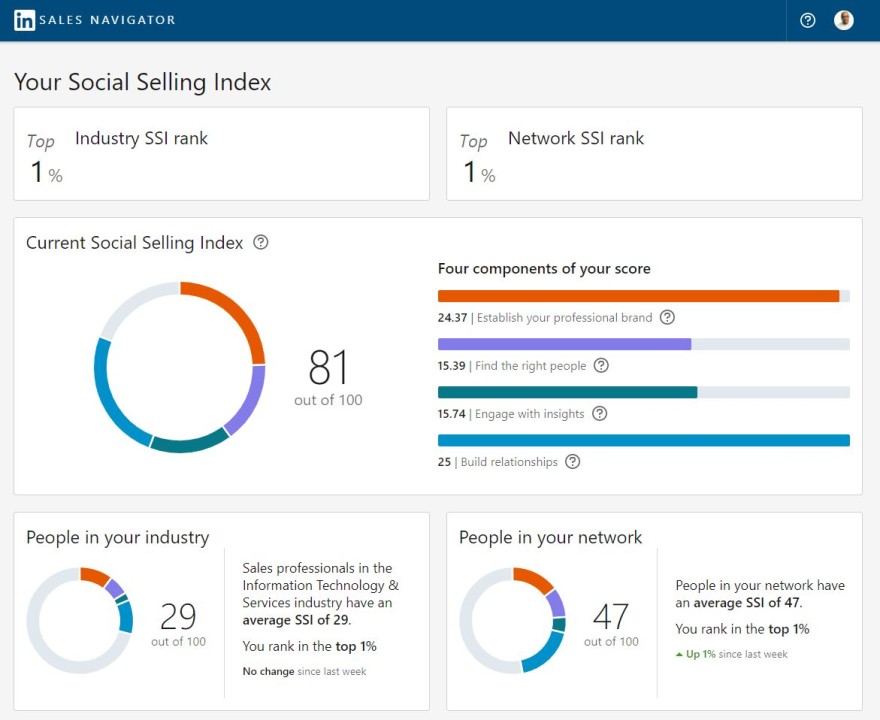Viewport: 880px width, 720px height.
Task: Click the Network SSI rank card
Action: pyautogui.click(x=654, y=154)
